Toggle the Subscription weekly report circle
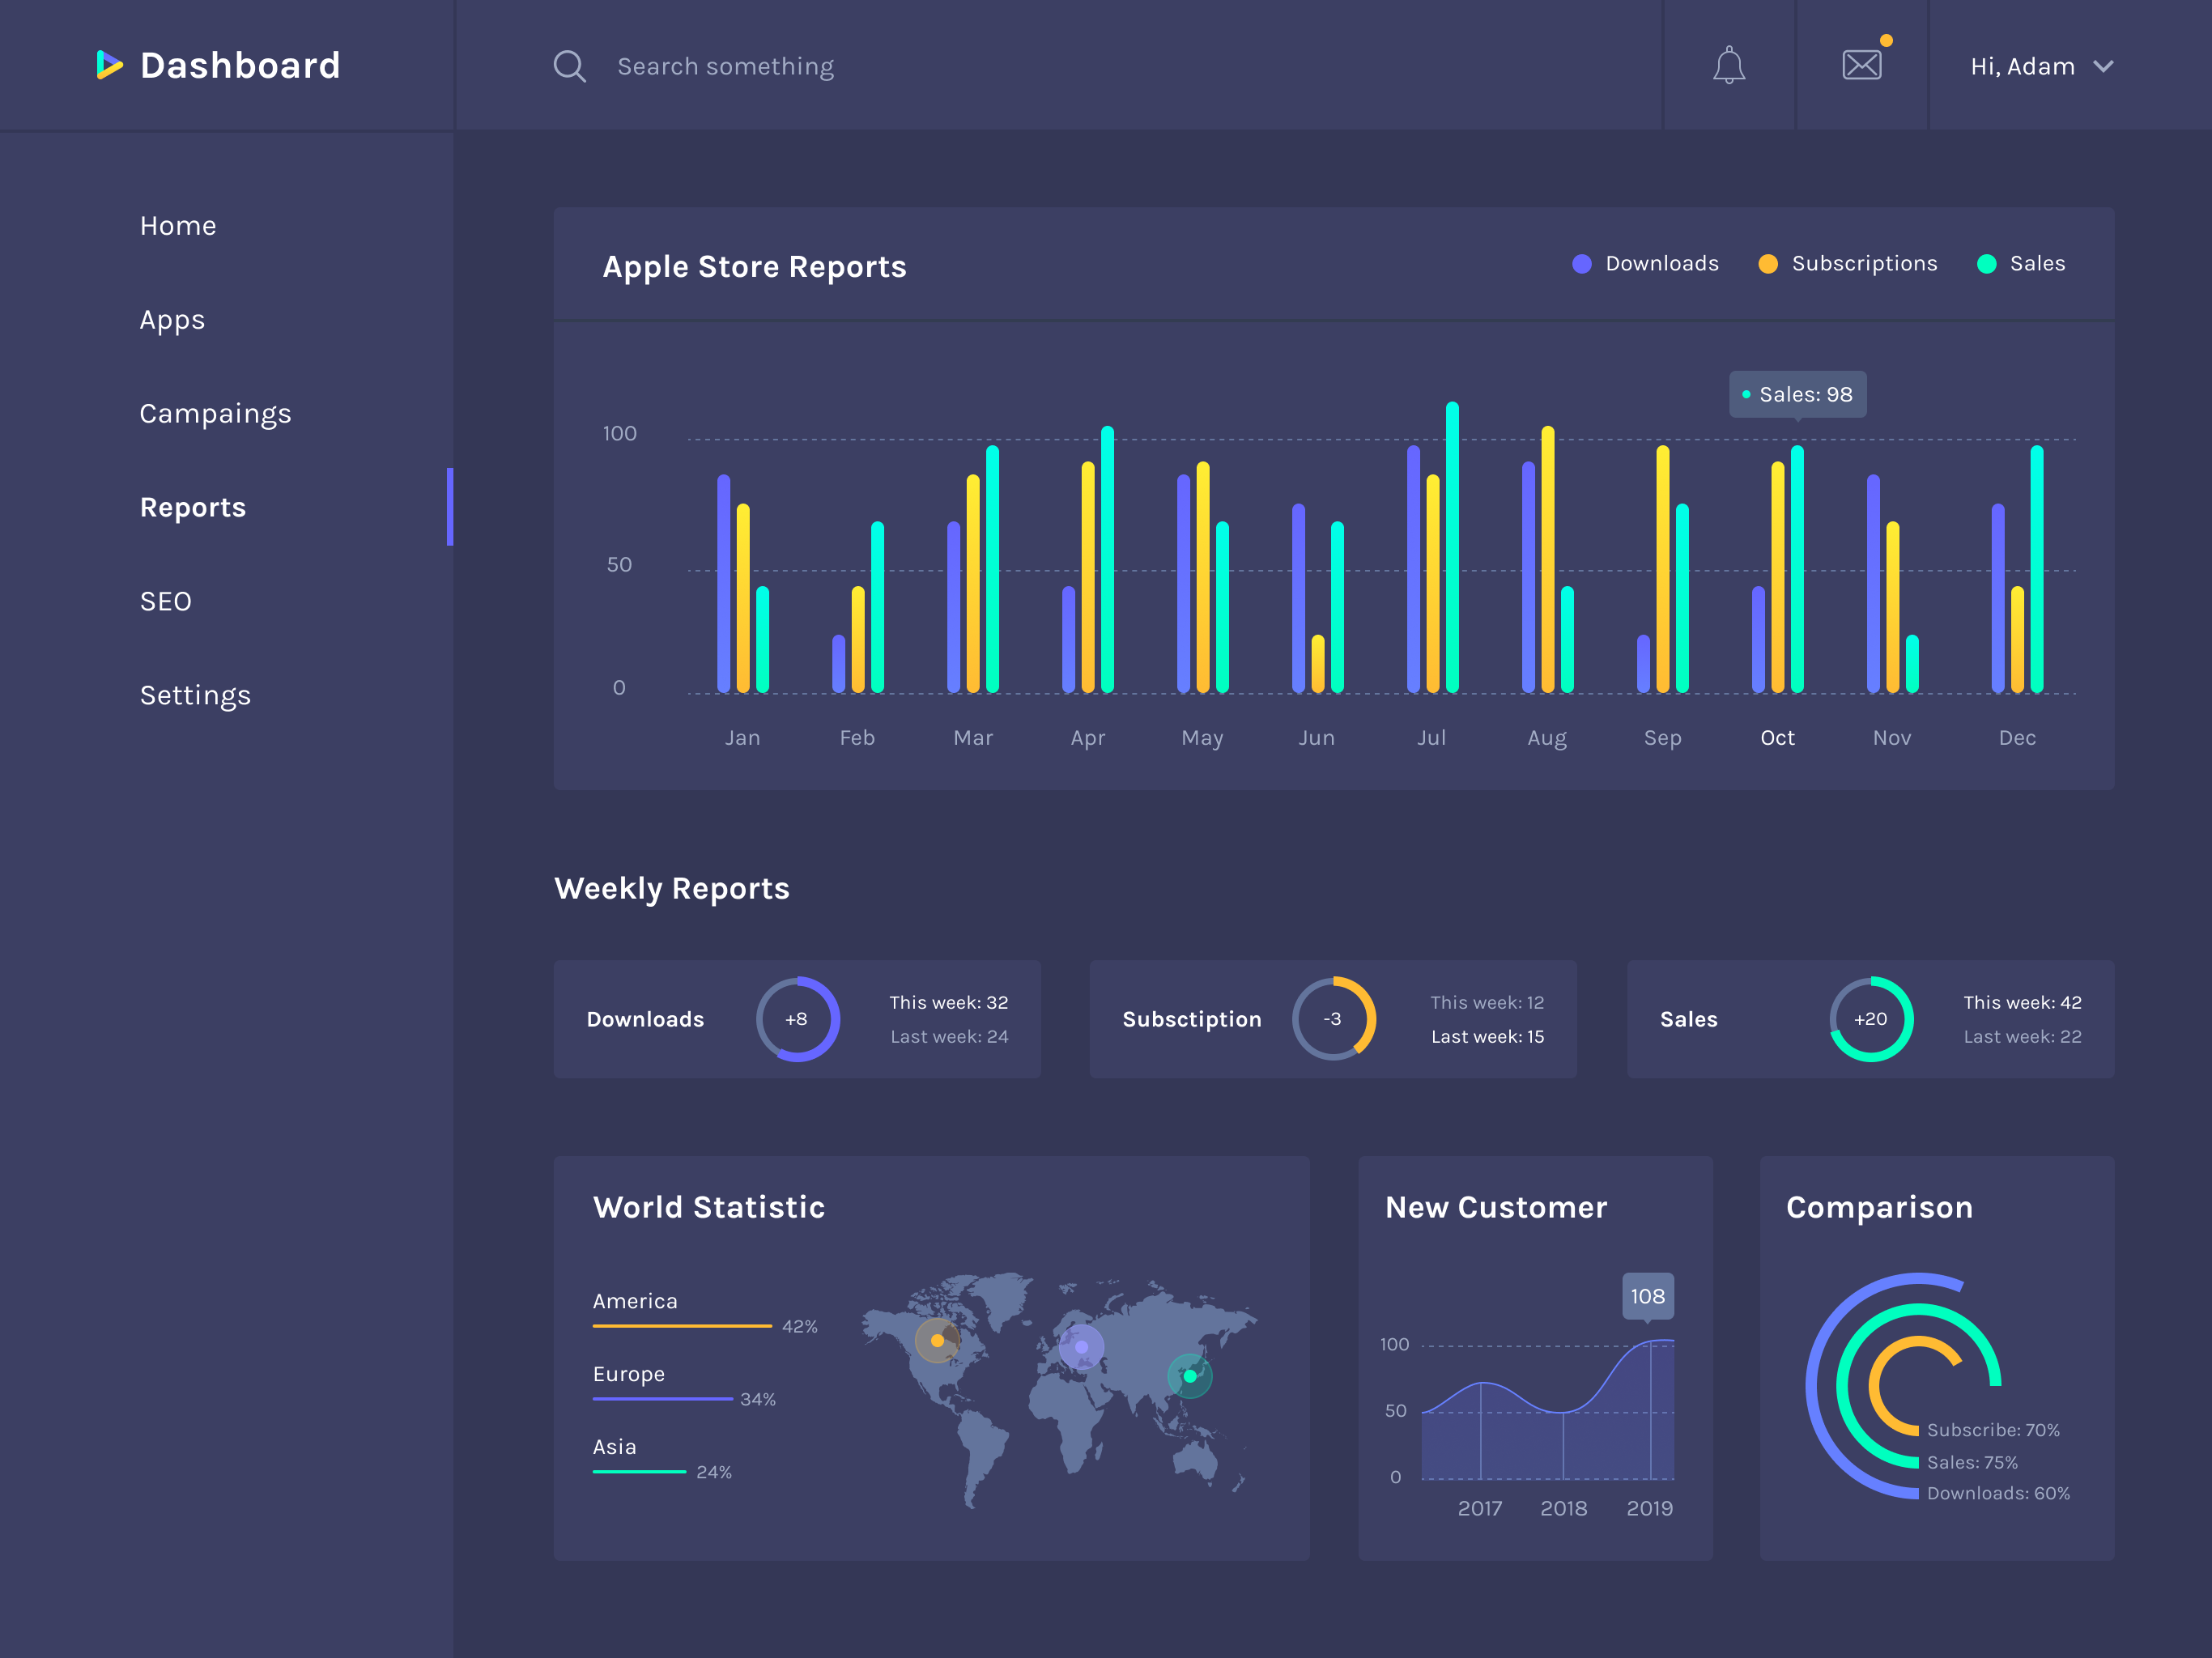The height and width of the screenshot is (1658, 2212). point(1331,1018)
